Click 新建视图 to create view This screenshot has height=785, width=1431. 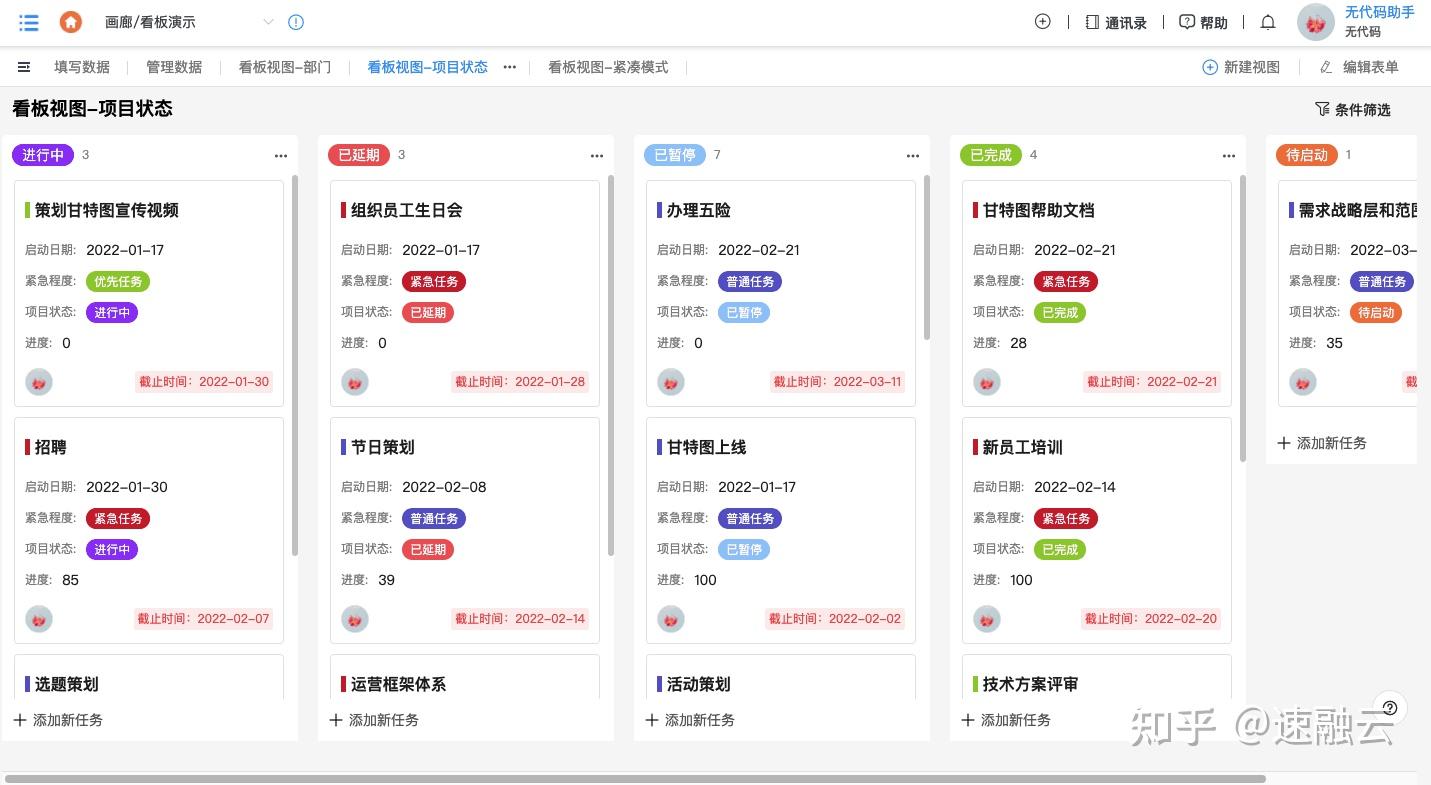tap(1241, 67)
